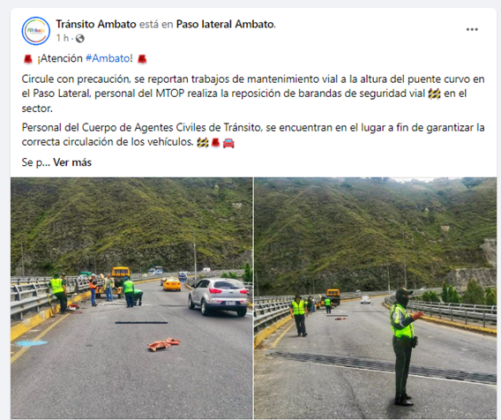501x420 pixels.
Task: Open left photo of road workers
Action: (x=132, y=298)
